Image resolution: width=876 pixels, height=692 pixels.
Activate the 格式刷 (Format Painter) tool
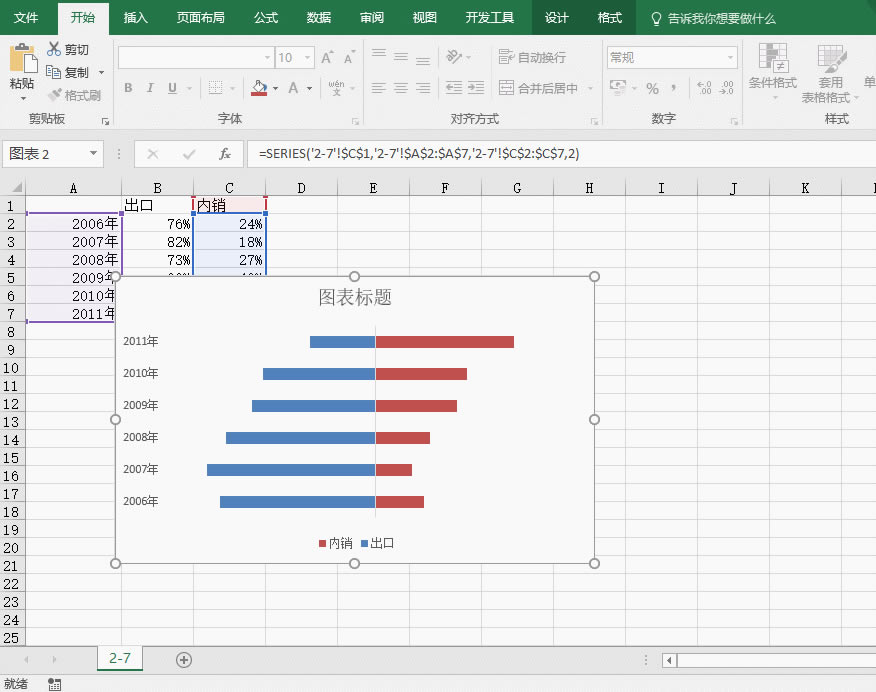point(77,94)
